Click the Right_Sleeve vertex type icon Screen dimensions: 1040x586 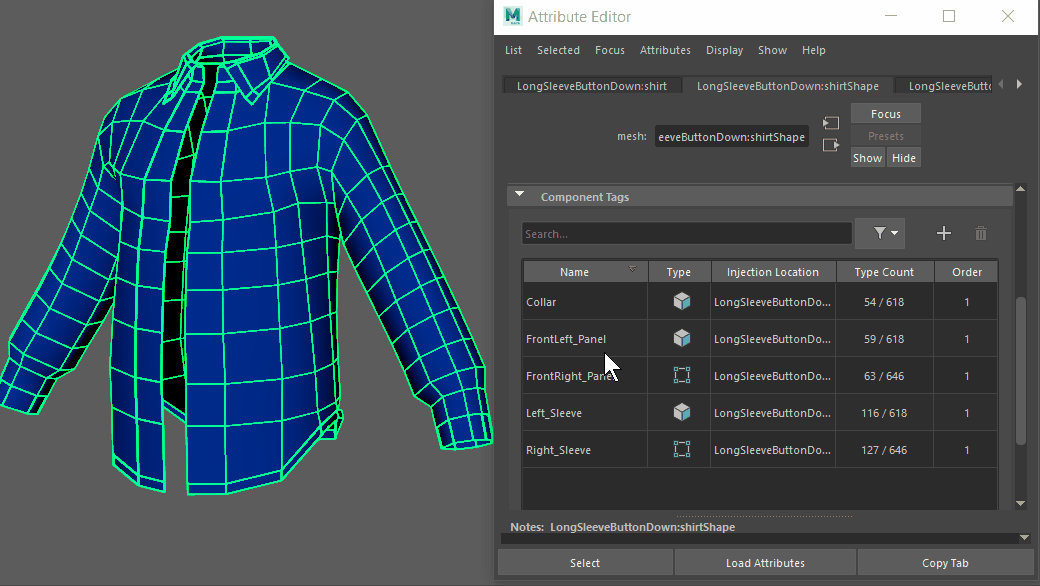point(681,450)
